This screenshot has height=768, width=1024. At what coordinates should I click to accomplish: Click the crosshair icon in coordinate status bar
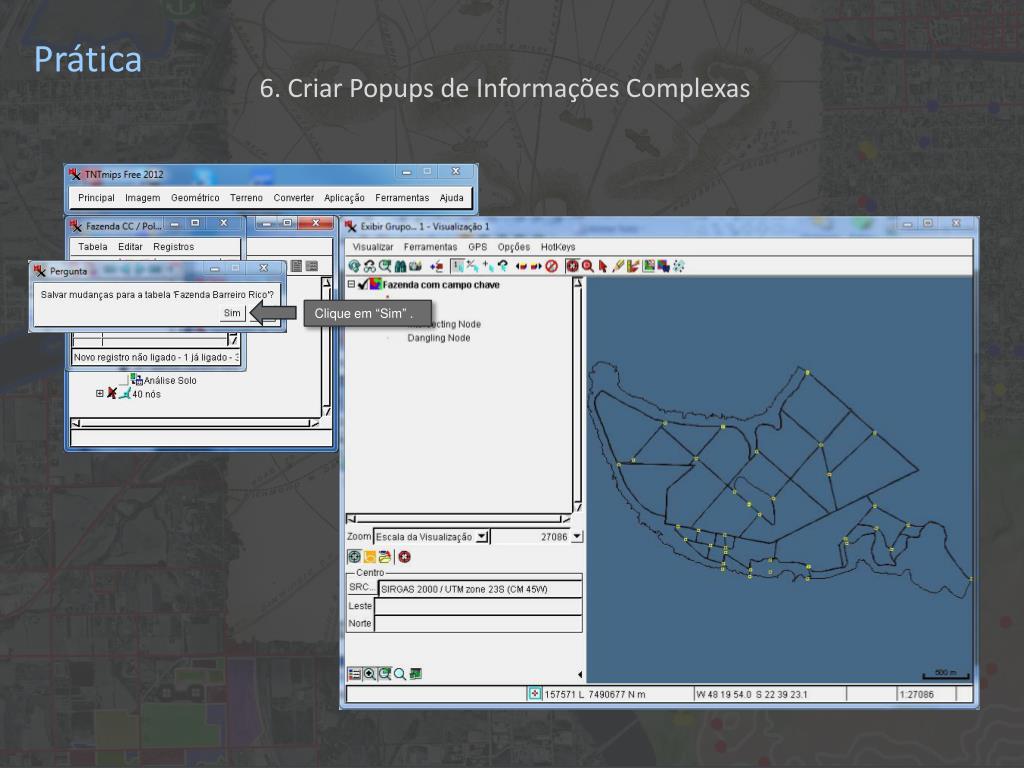[x=534, y=694]
